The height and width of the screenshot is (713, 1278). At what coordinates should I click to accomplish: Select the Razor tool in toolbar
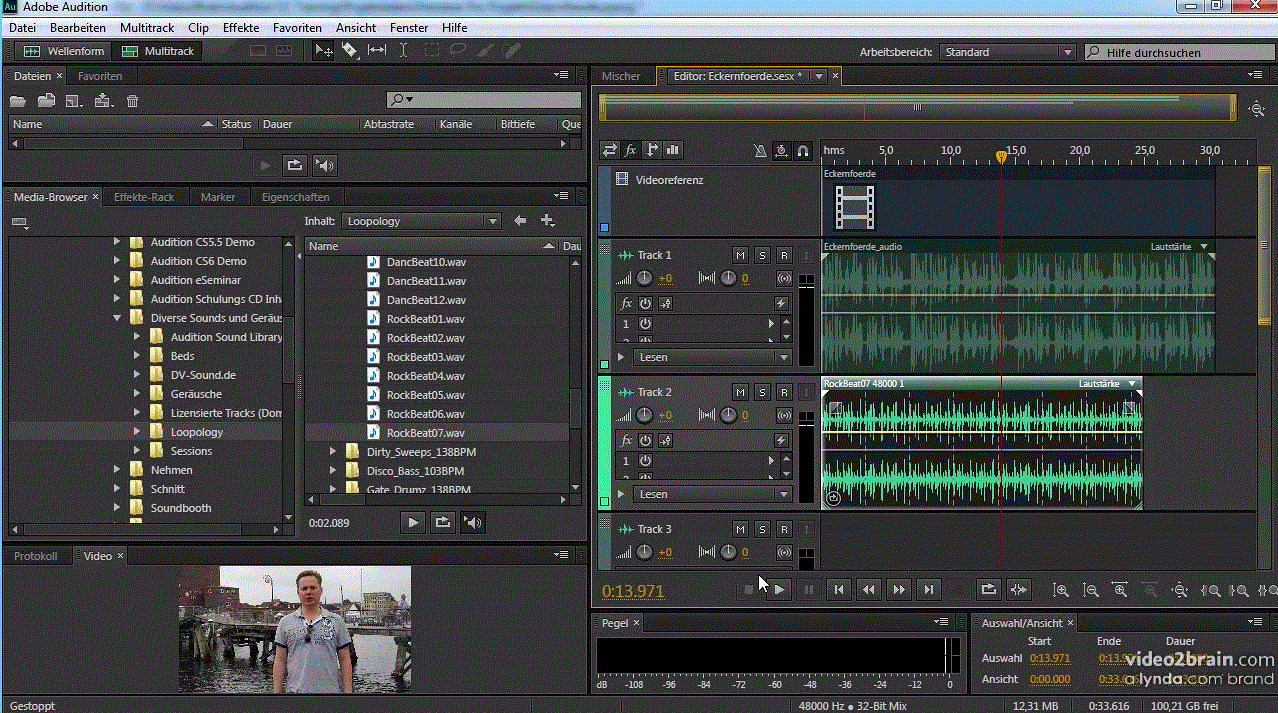pos(350,51)
